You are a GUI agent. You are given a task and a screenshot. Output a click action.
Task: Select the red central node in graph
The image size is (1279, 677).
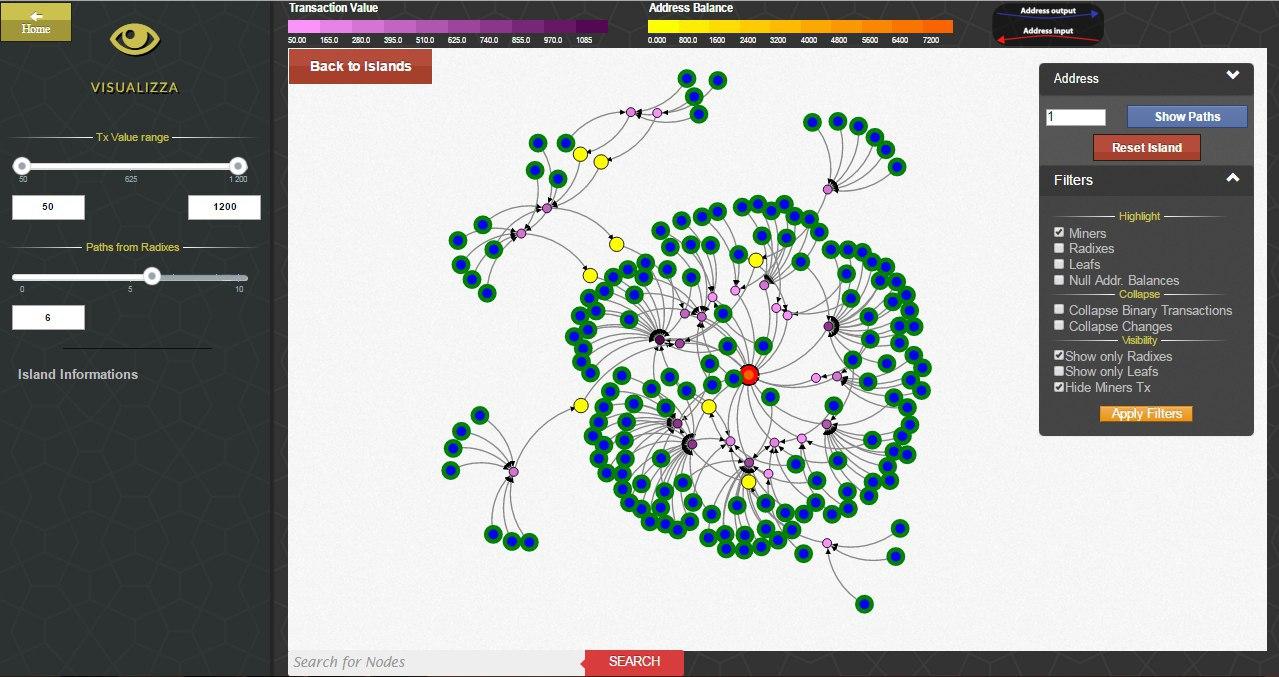point(749,375)
